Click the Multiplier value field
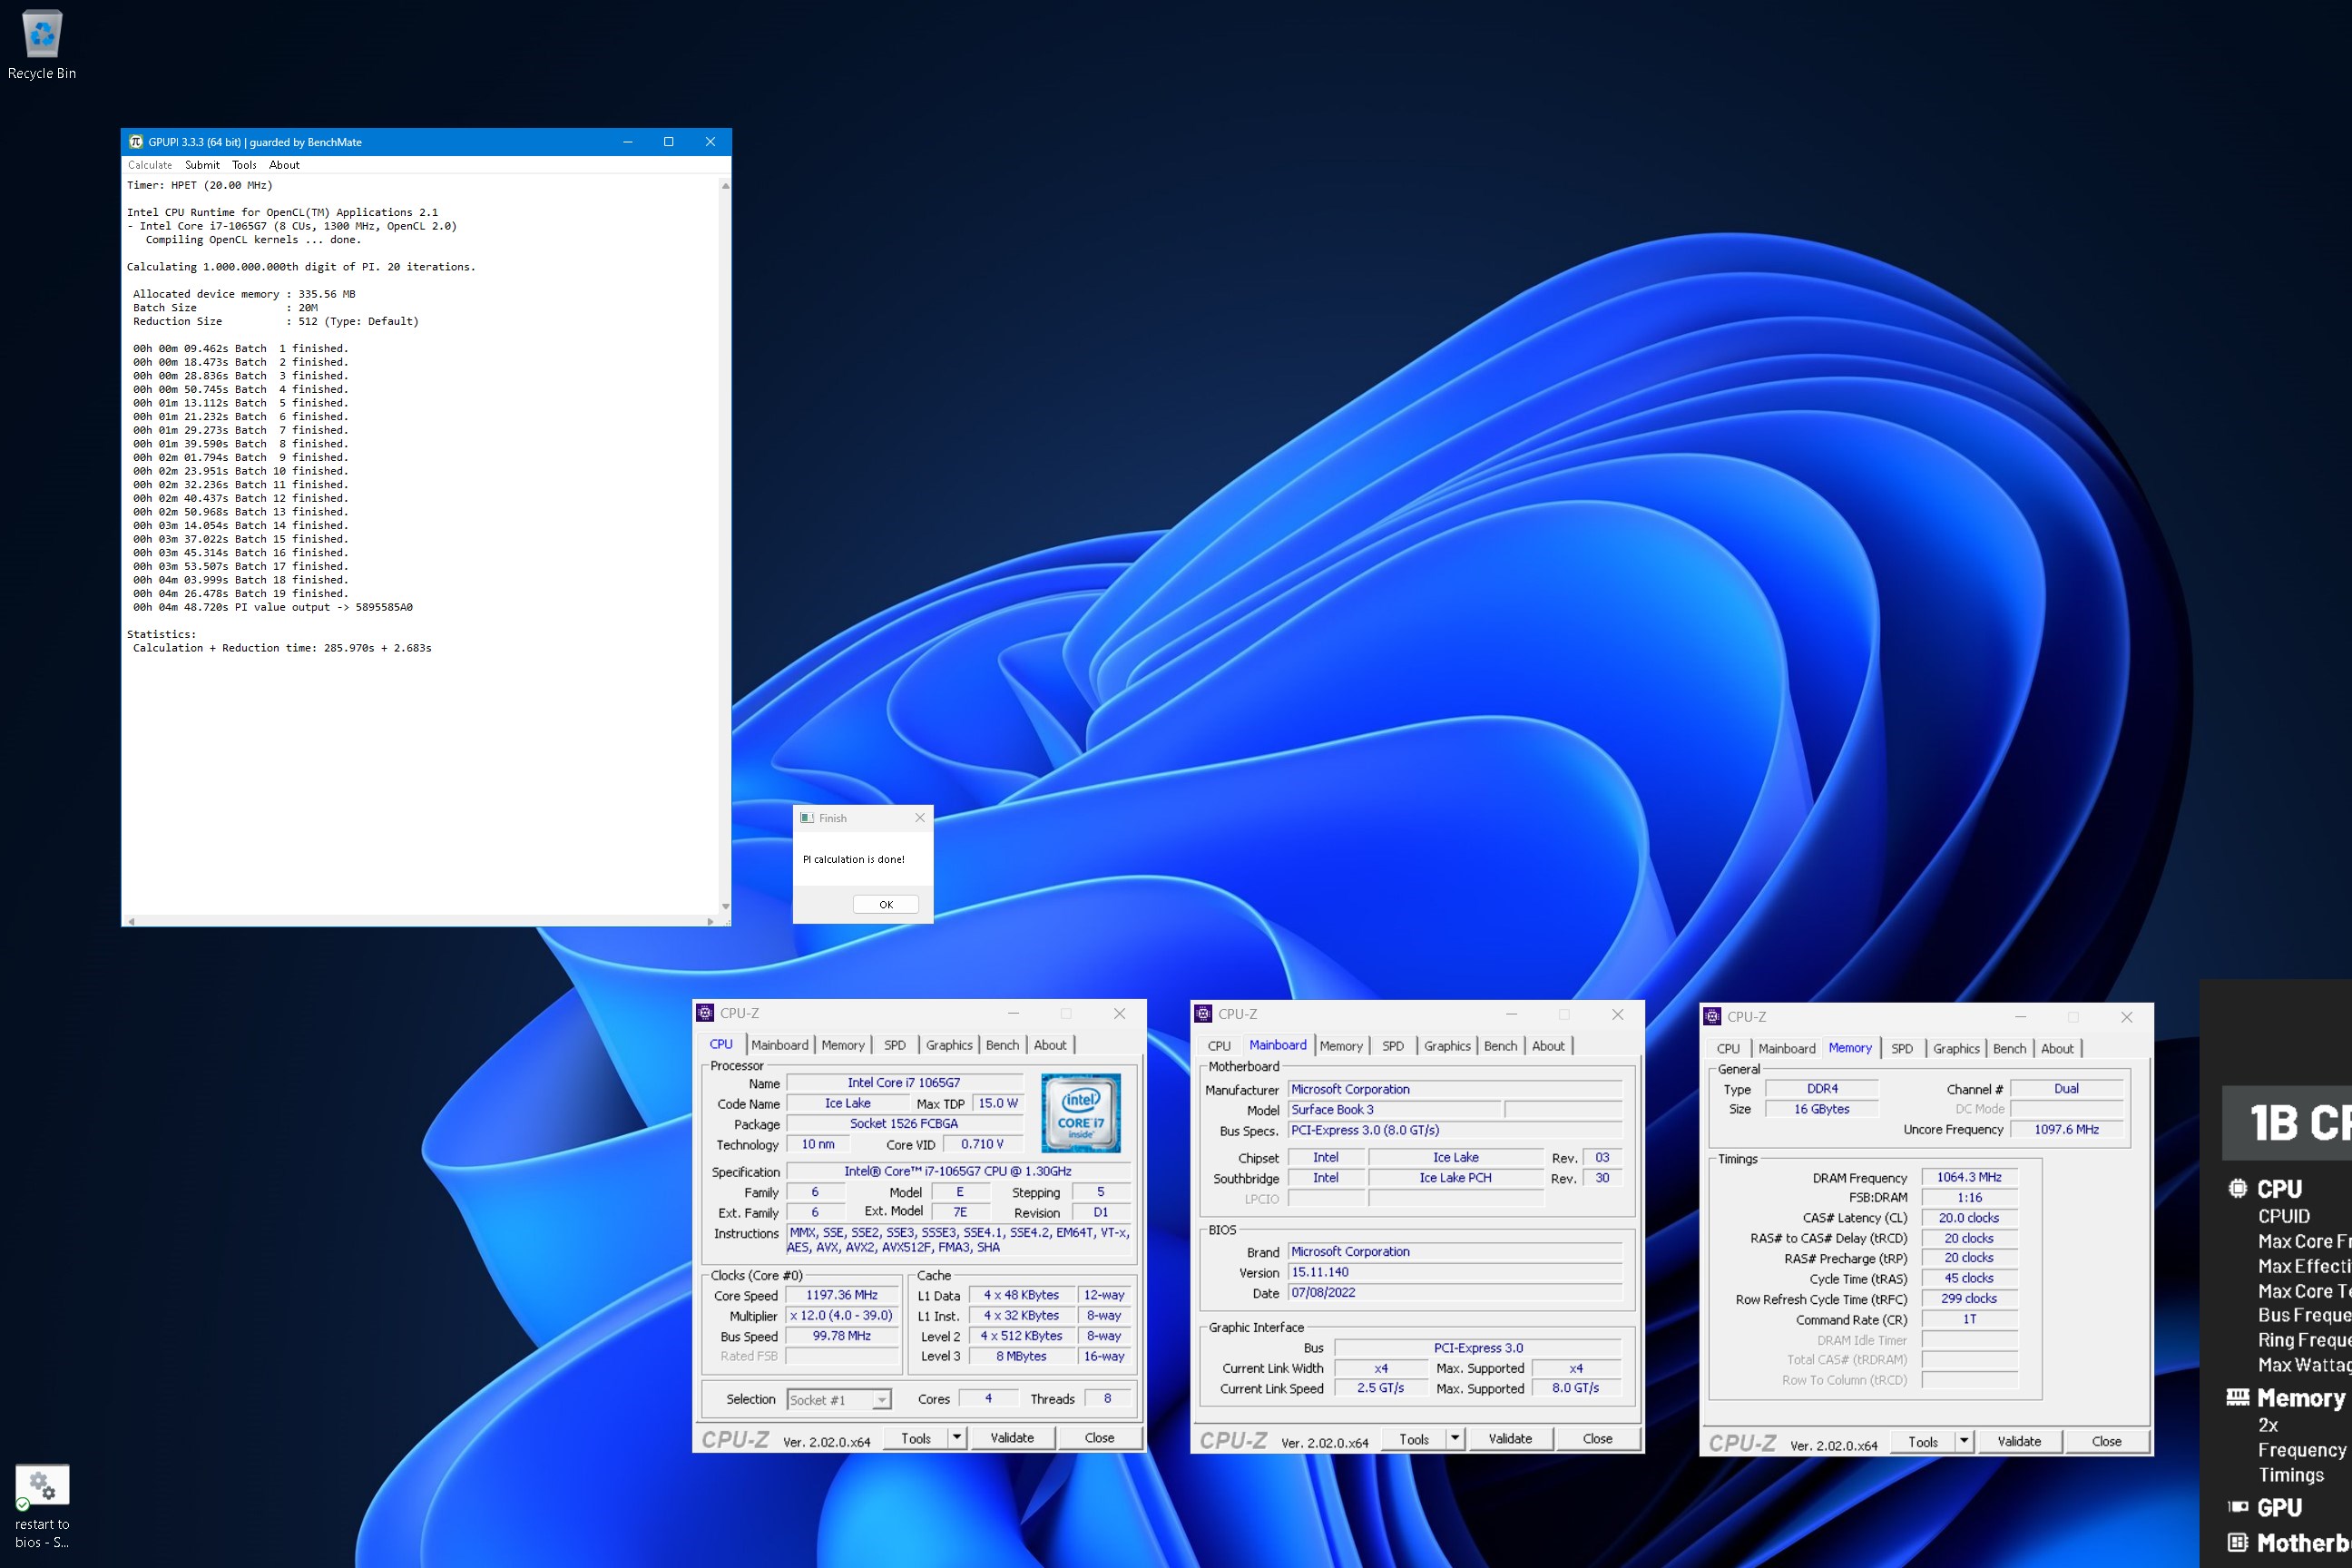 tap(842, 1316)
